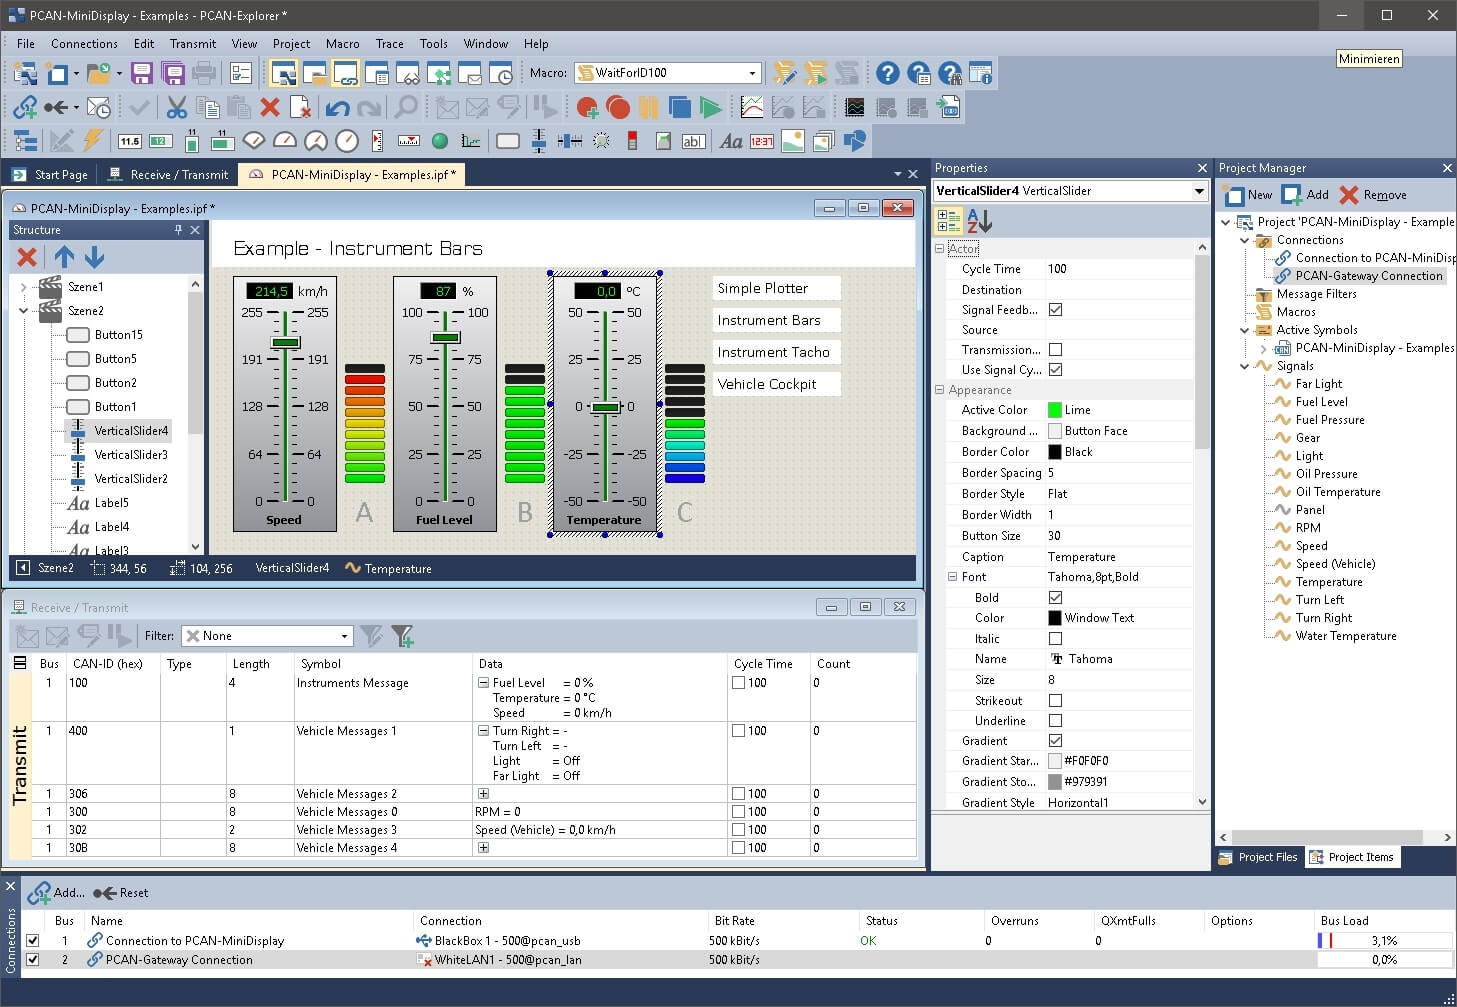The height and width of the screenshot is (1007, 1457).
Task: Collapse the Signals tree node
Action: pyautogui.click(x=1243, y=365)
